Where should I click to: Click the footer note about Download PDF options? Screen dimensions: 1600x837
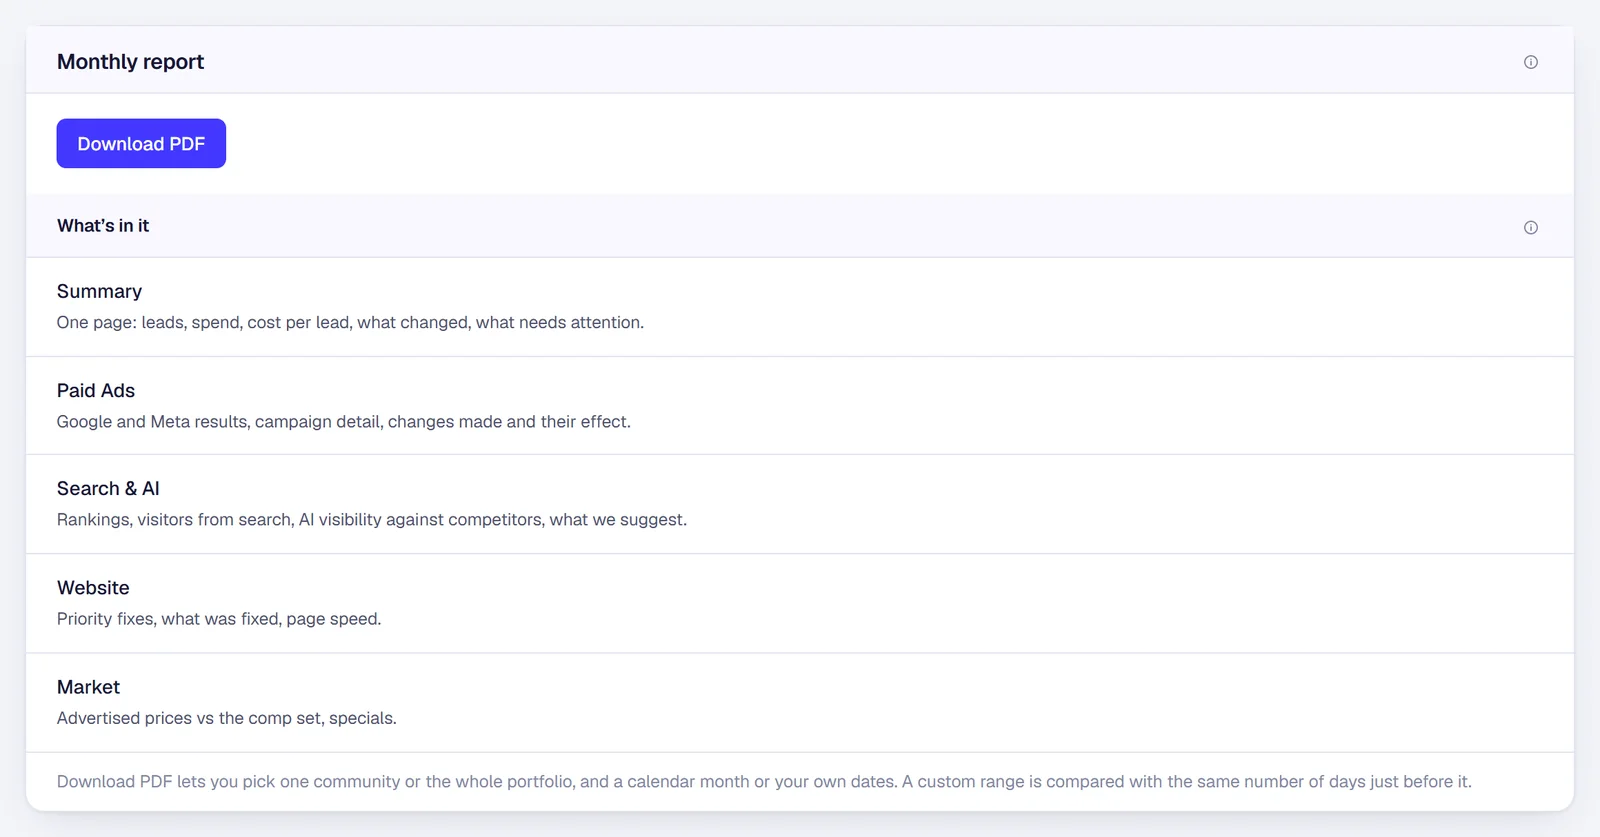(x=764, y=781)
